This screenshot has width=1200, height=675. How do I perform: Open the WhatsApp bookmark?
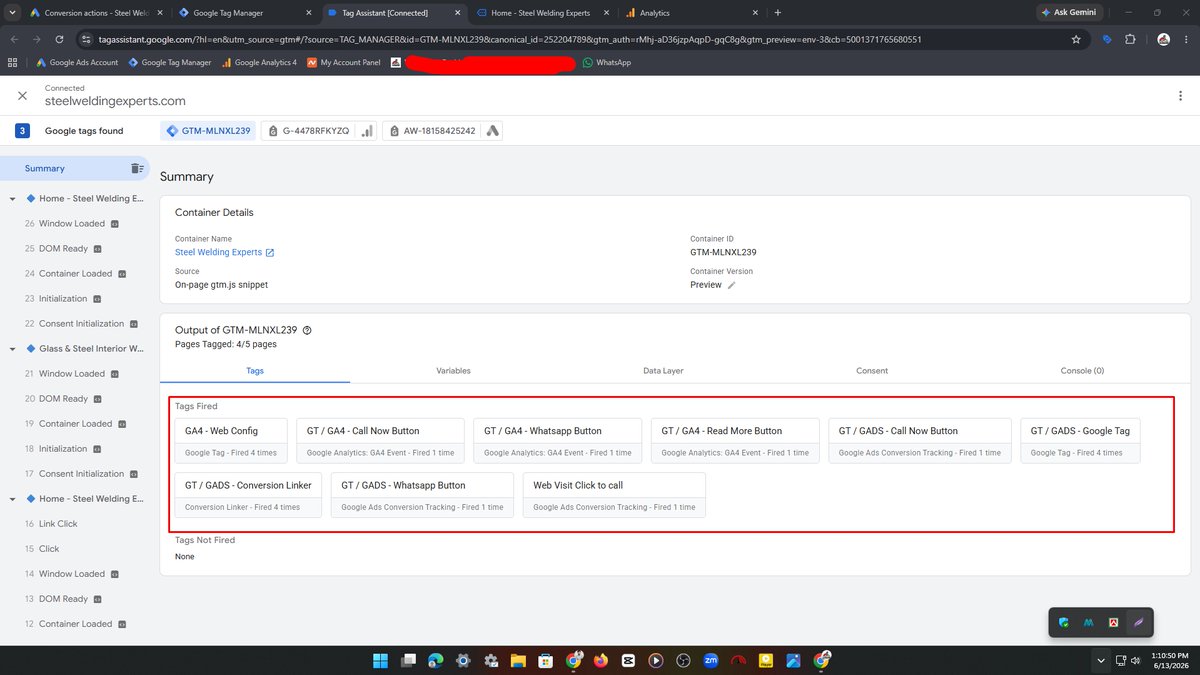tap(607, 62)
